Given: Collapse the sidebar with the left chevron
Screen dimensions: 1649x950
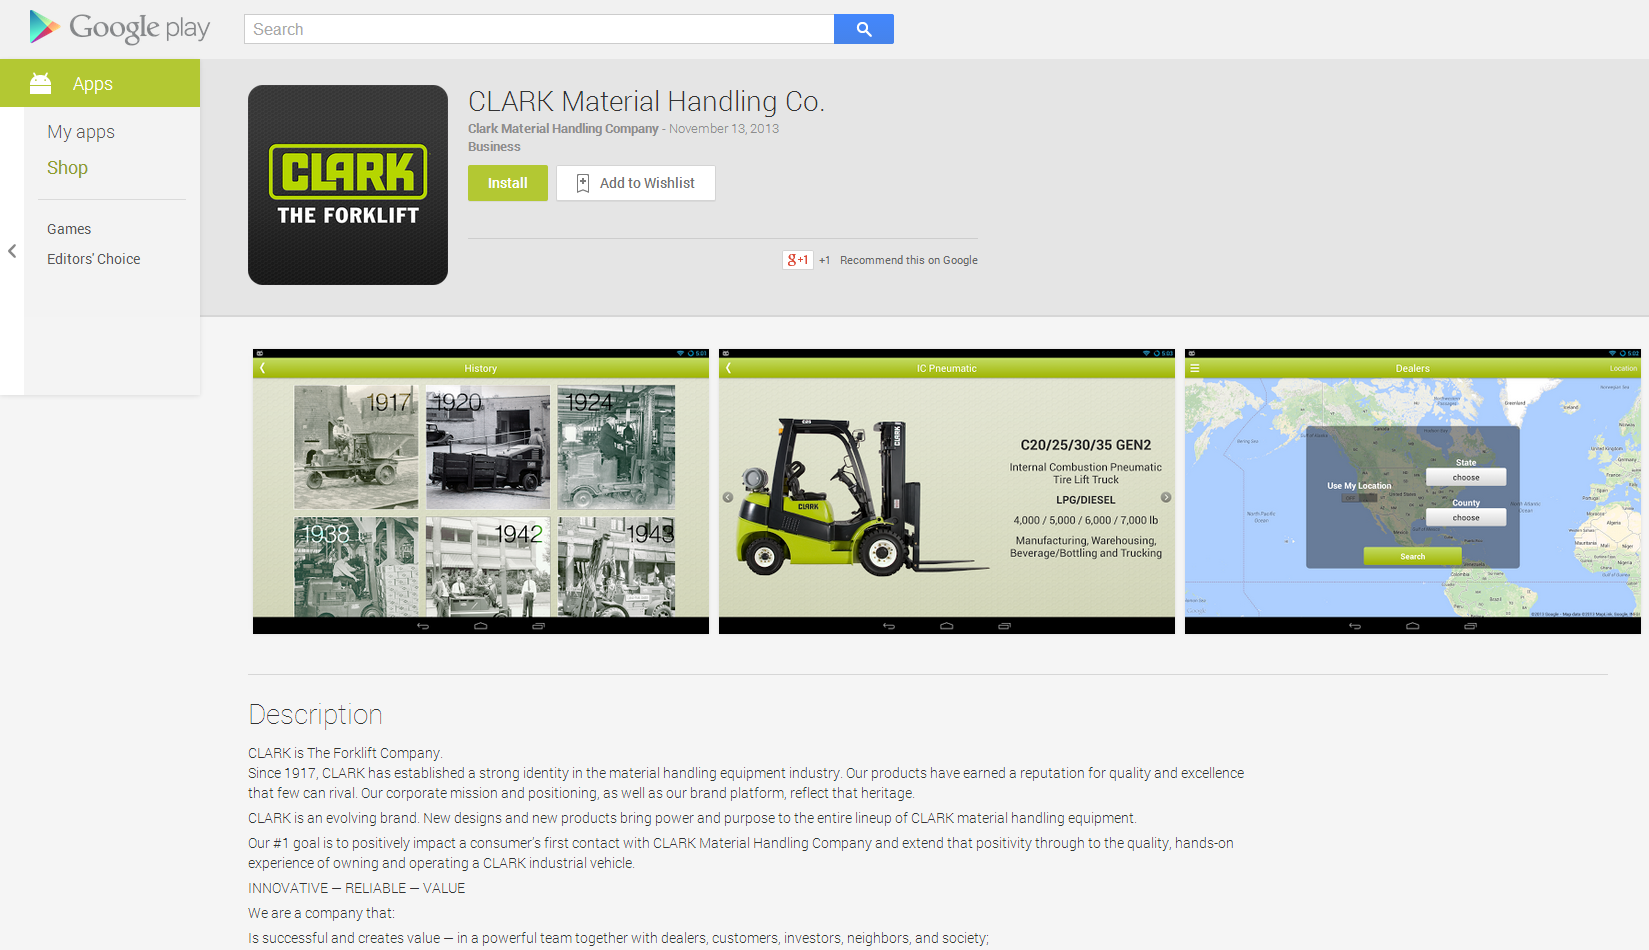Looking at the screenshot, I should [x=11, y=252].
